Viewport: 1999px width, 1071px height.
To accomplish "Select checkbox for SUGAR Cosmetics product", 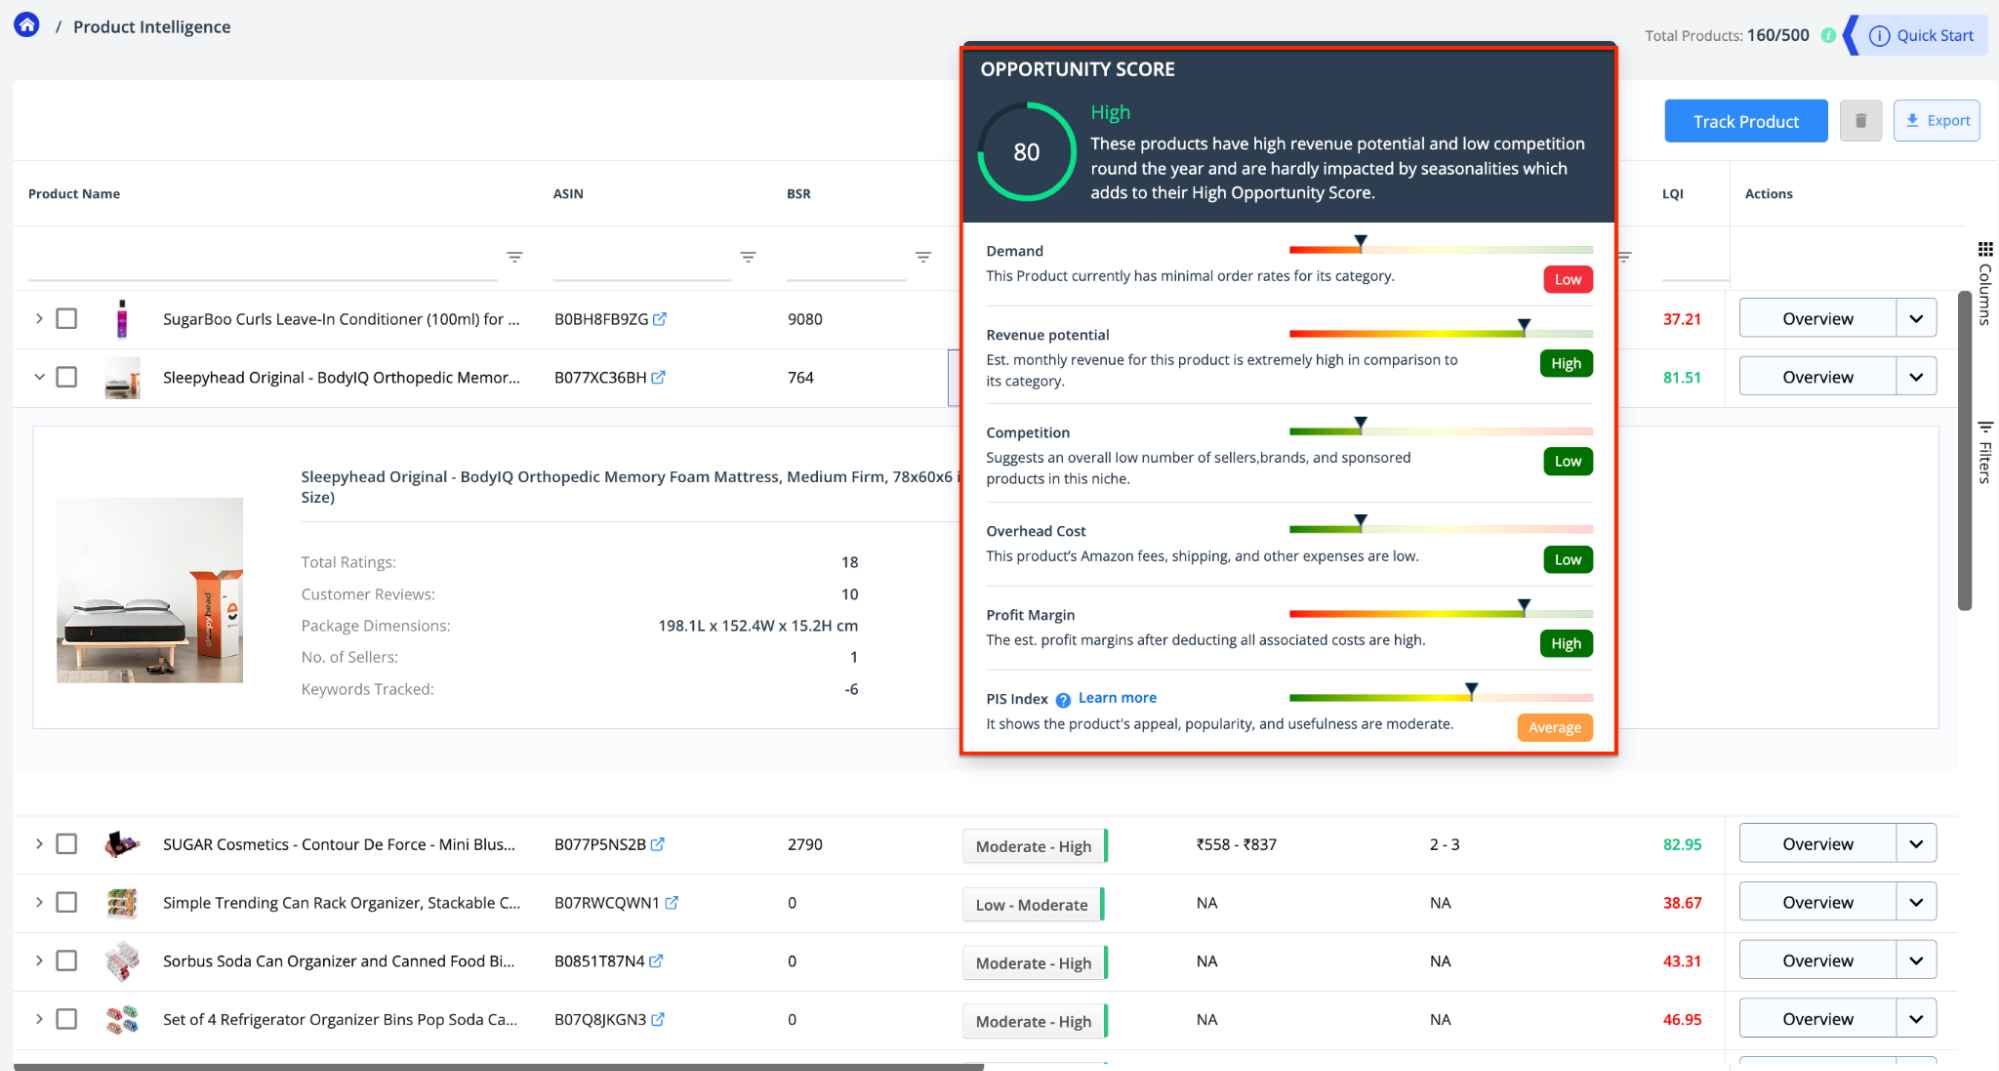I will [67, 844].
